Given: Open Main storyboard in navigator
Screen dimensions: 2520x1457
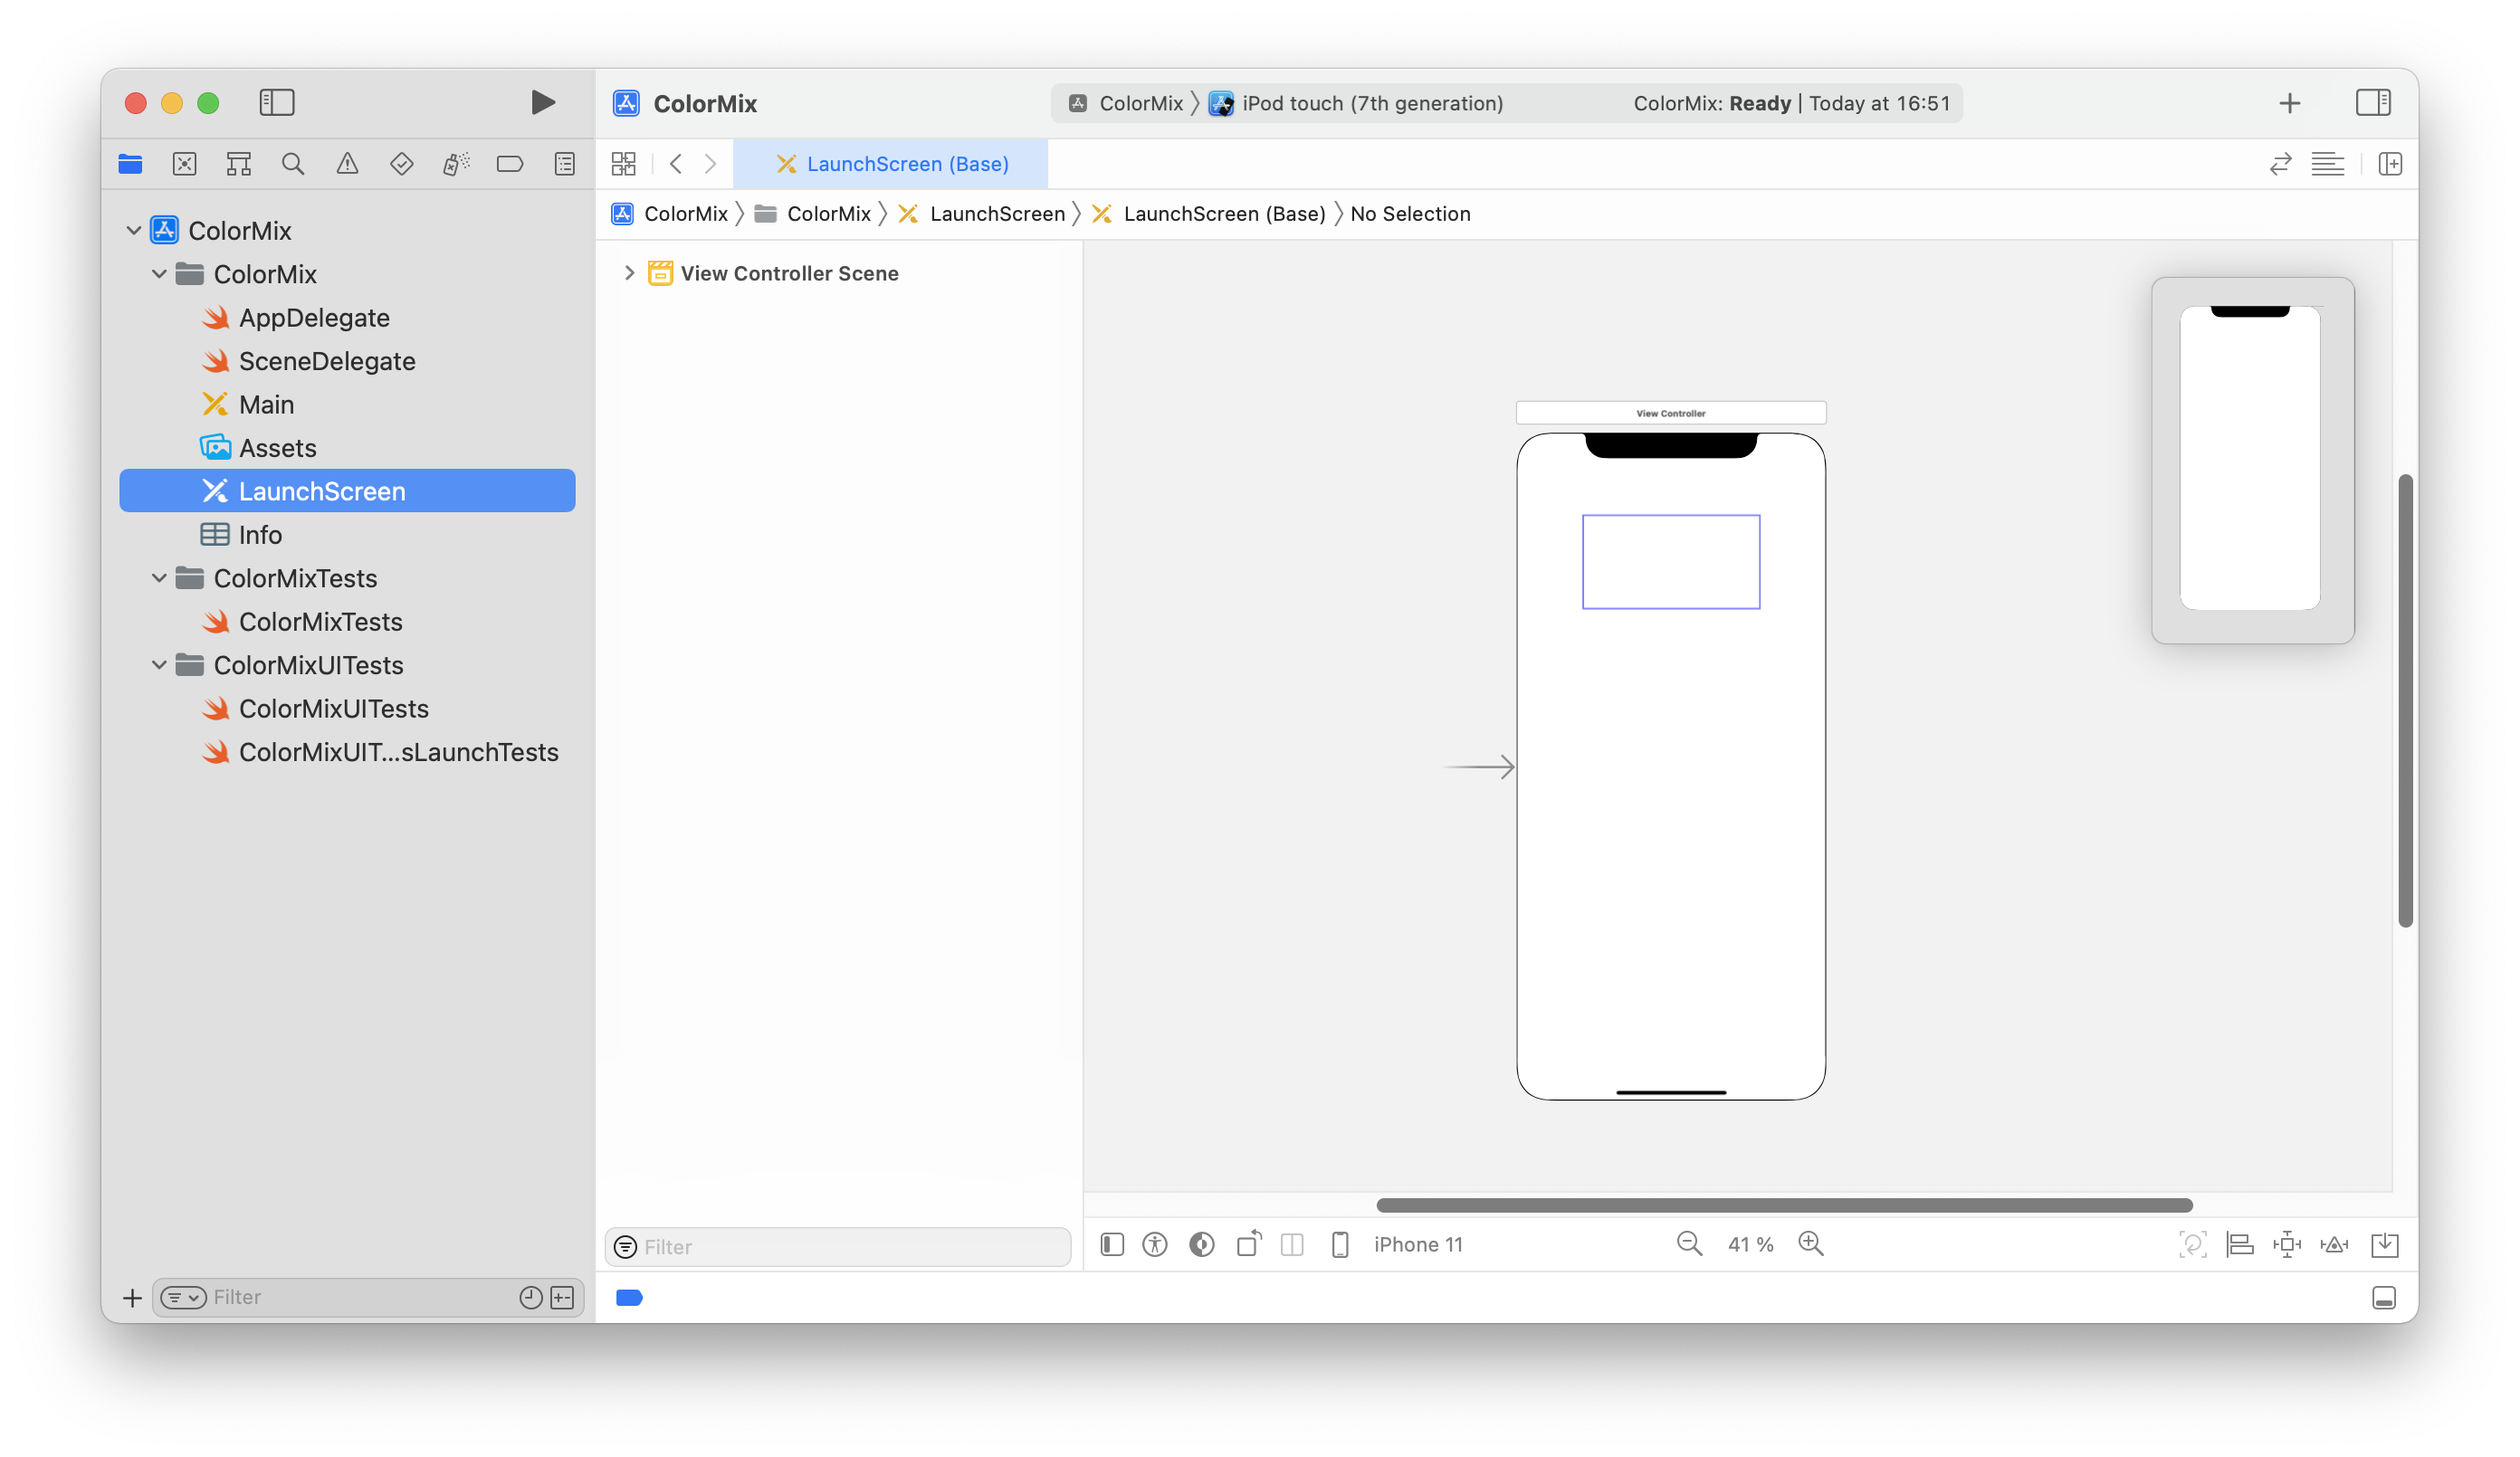Looking at the screenshot, I should [x=266, y=404].
